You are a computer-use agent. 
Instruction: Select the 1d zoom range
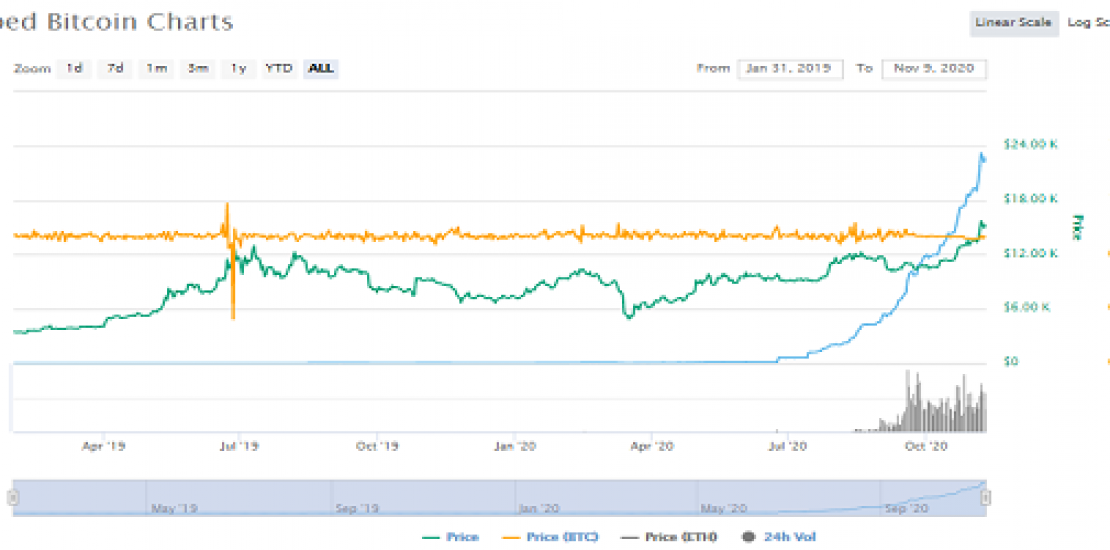point(74,68)
